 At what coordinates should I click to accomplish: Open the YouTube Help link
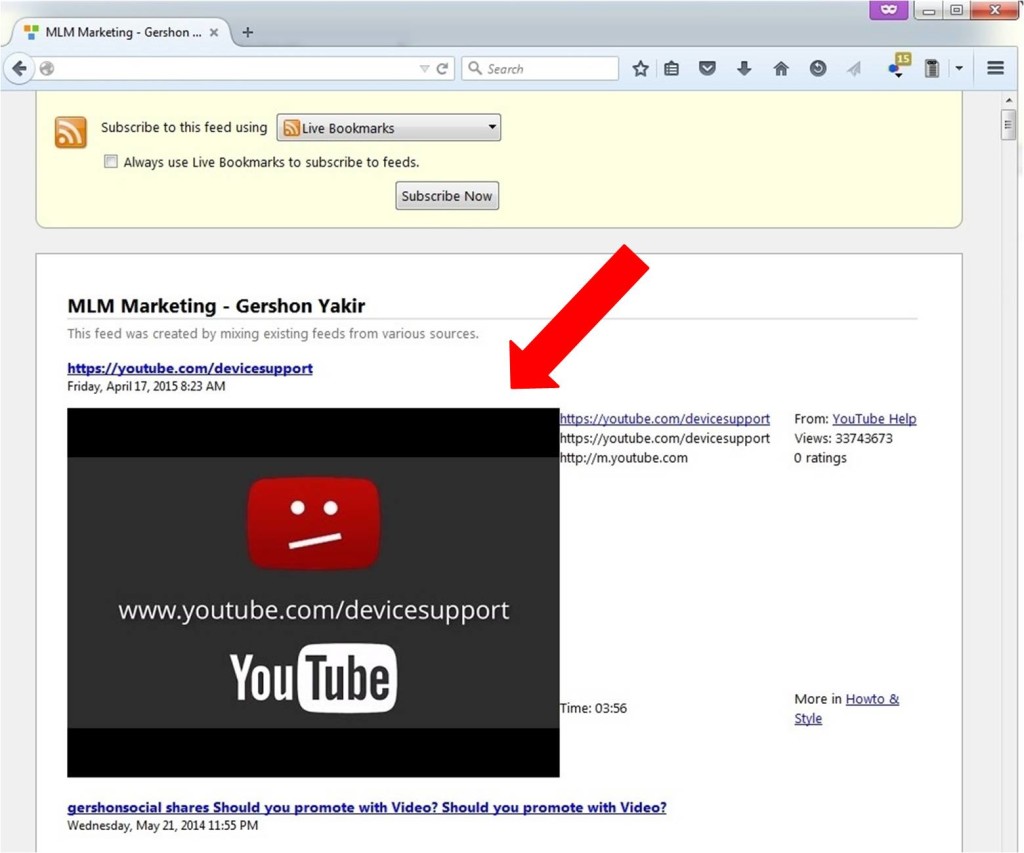(874, 419)
